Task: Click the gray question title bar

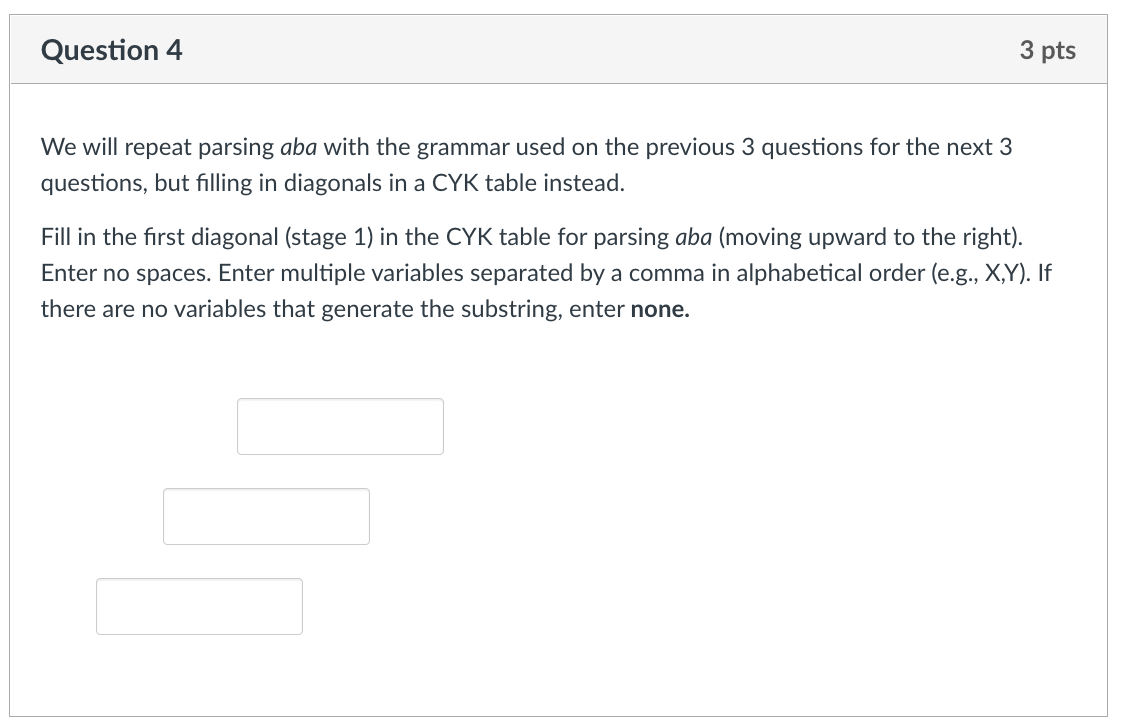Action: 560,49
